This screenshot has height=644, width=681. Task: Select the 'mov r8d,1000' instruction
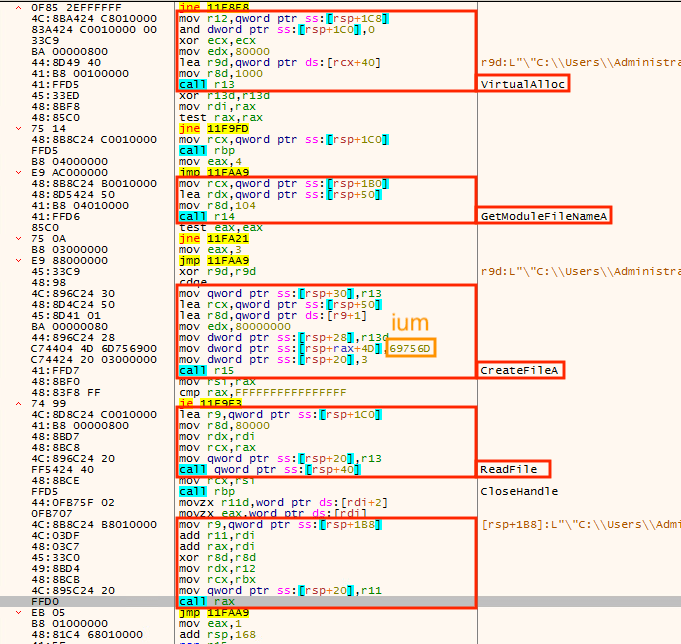(221, 73)
